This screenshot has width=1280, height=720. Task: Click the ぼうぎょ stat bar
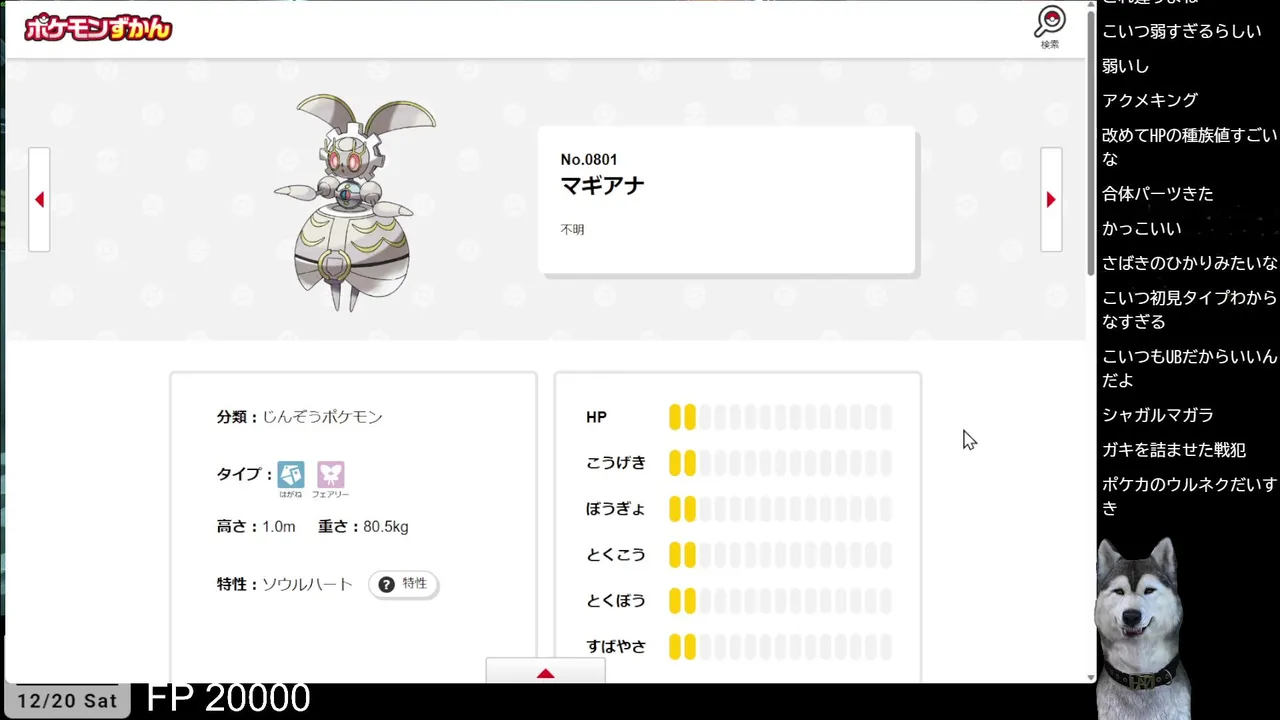780,509
